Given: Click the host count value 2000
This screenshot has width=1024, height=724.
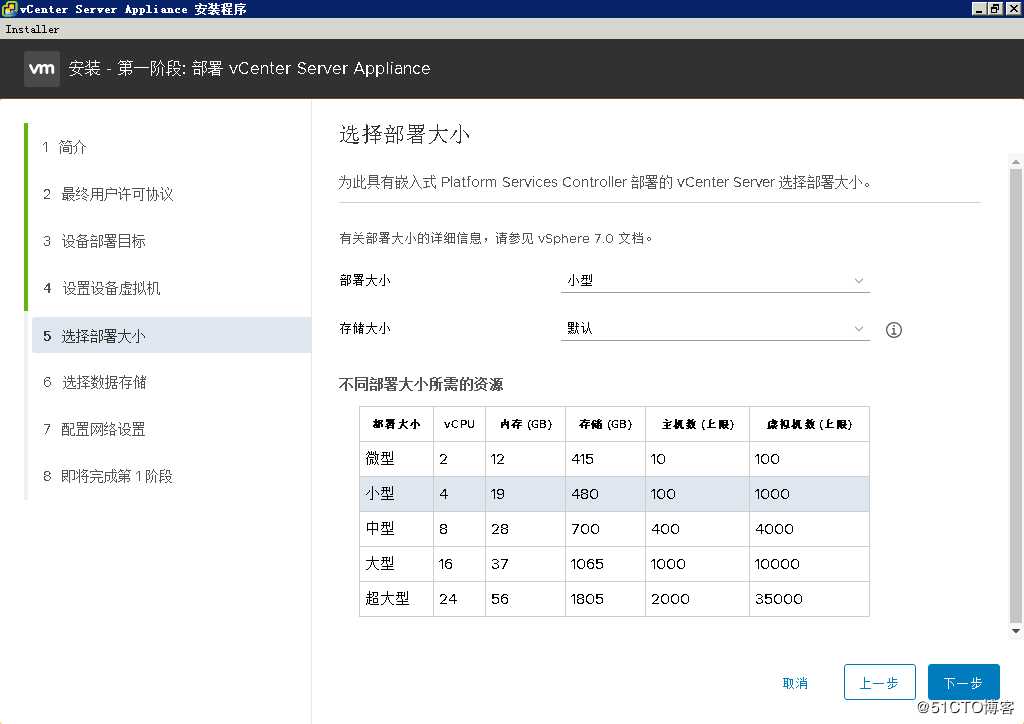Looking at the screenshot, I should pyautogui.click(x=670, y=599).
